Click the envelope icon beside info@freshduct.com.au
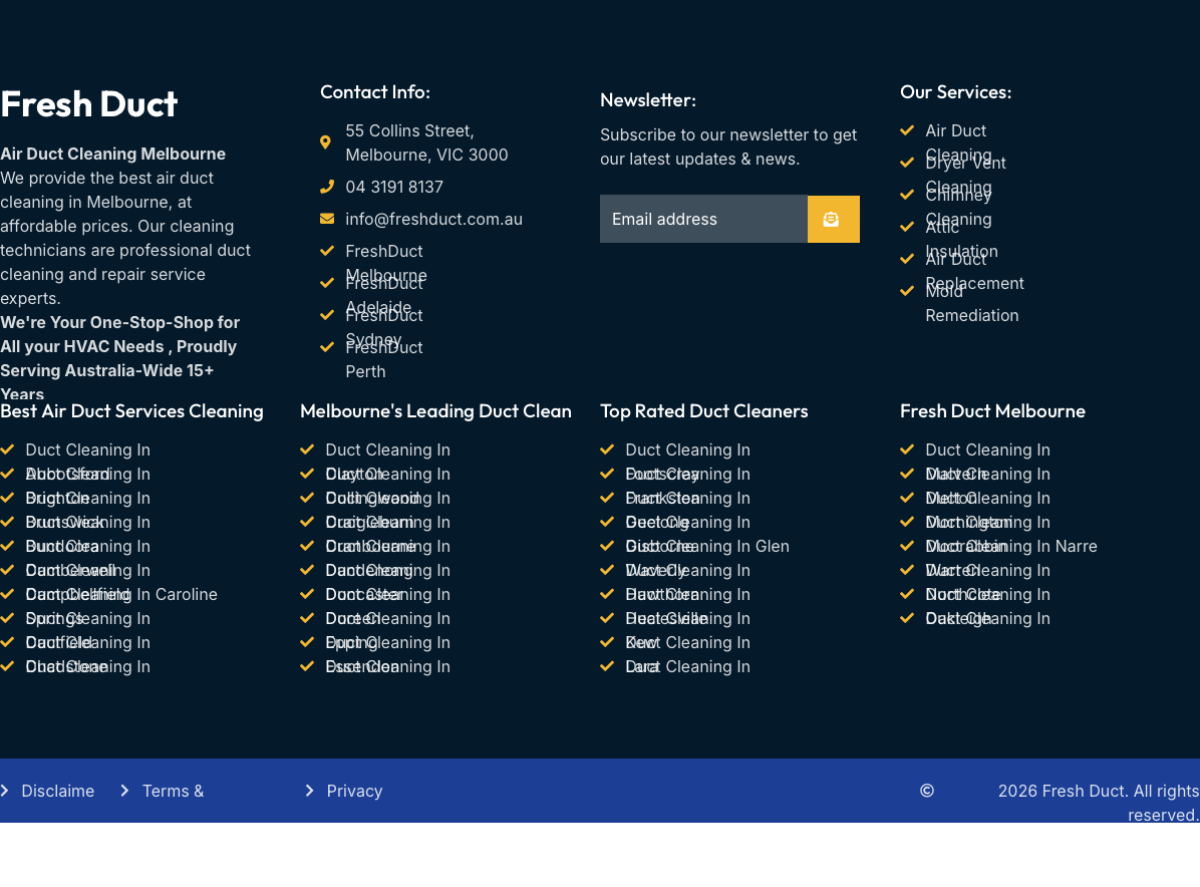The image size is (1200, 887). 326,219
